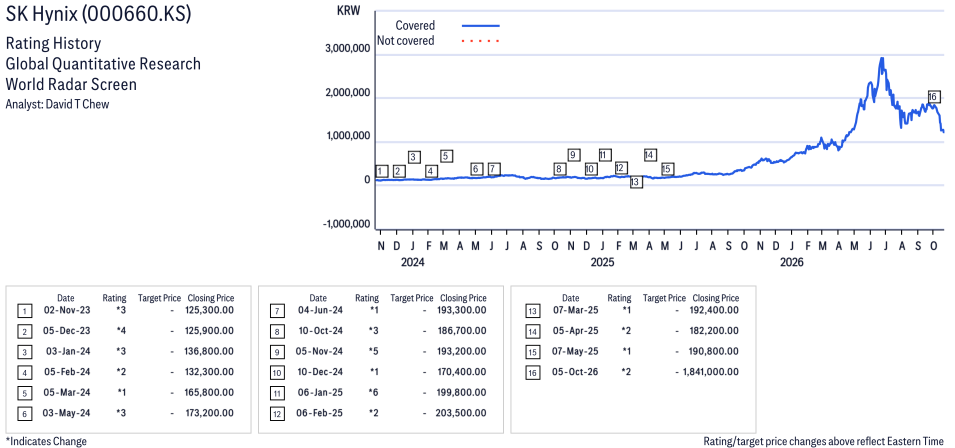Click the 2,000,000 y-axis label
955x448 pixels.
pos(348,94)
